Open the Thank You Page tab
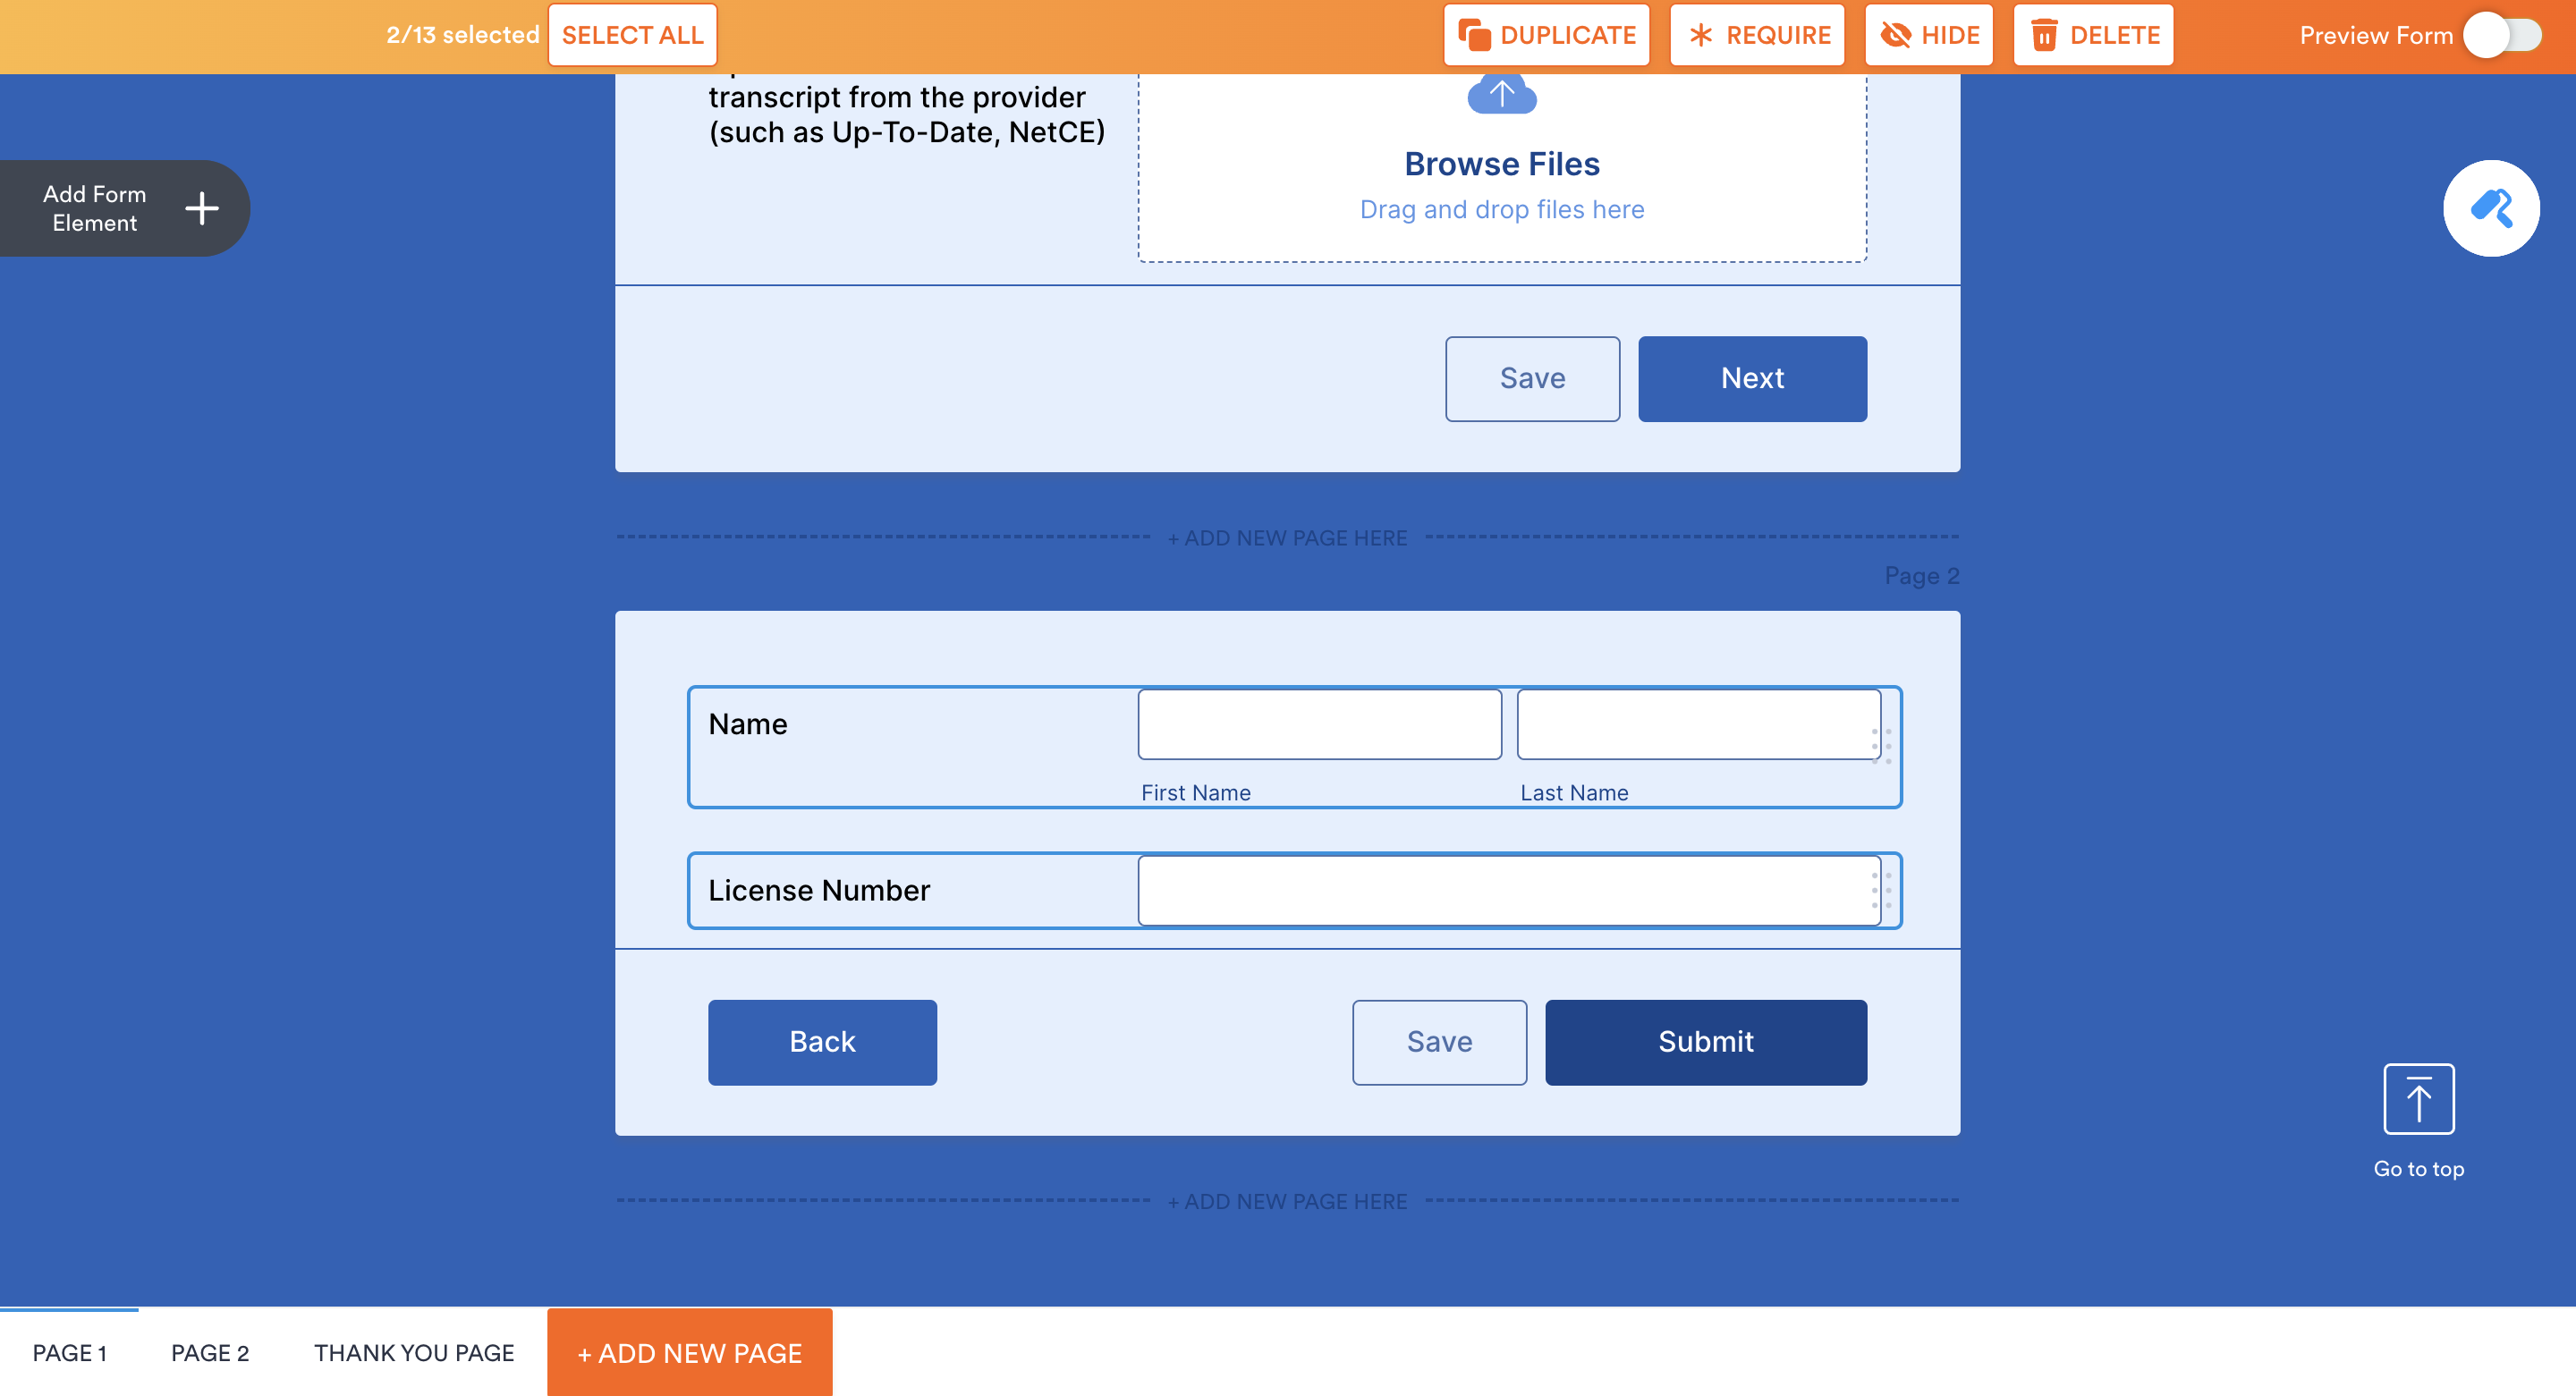Image resolution: width=2576 pixels, height=1396 pixels. [x=414, y=1353]
